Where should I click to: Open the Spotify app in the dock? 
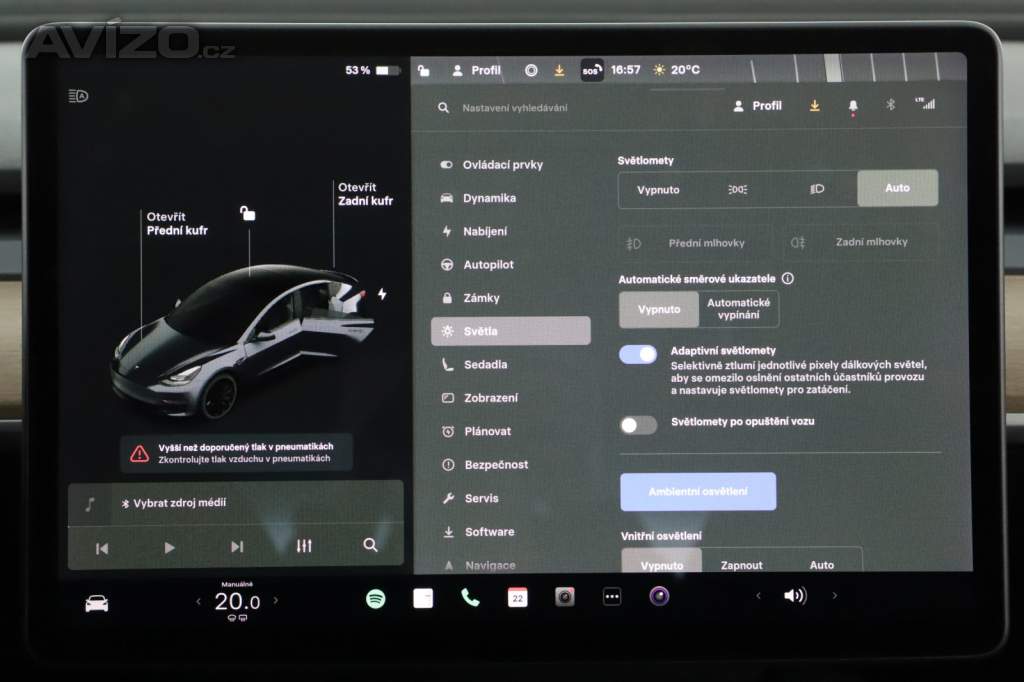pyautogui.click(x=376, y=598)
